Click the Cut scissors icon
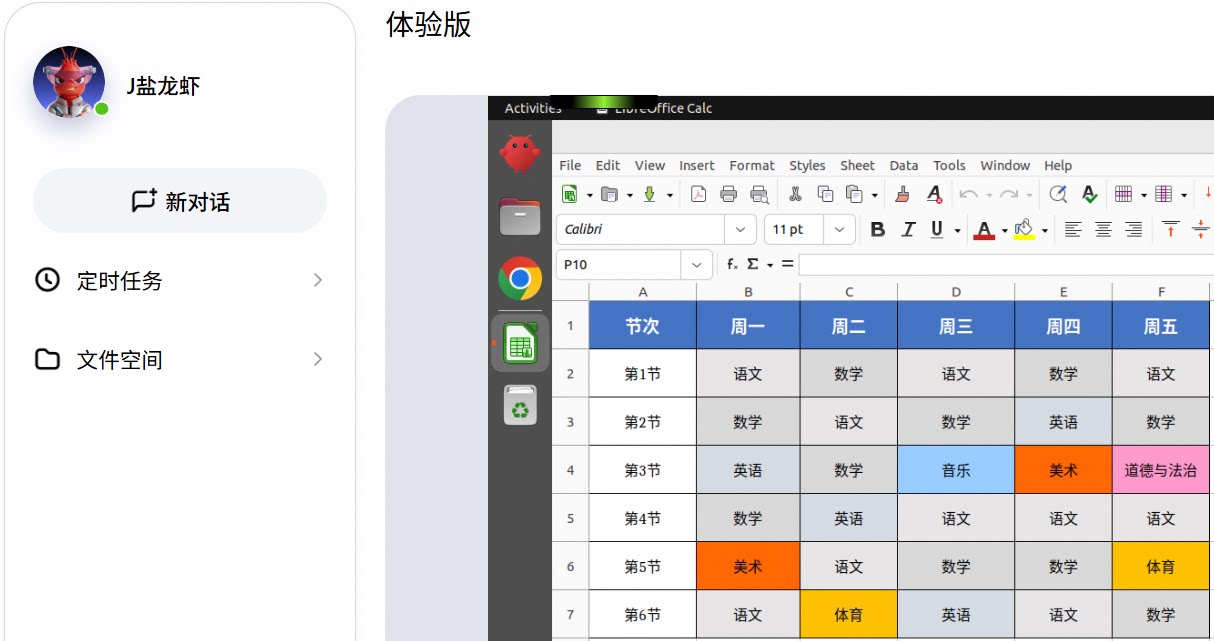 pyautogui.click(x=795, y=194)
